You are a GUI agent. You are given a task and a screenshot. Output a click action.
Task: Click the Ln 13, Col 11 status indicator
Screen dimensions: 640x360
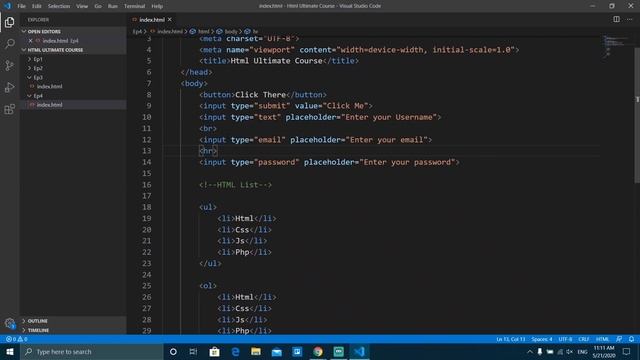point(511,339)
